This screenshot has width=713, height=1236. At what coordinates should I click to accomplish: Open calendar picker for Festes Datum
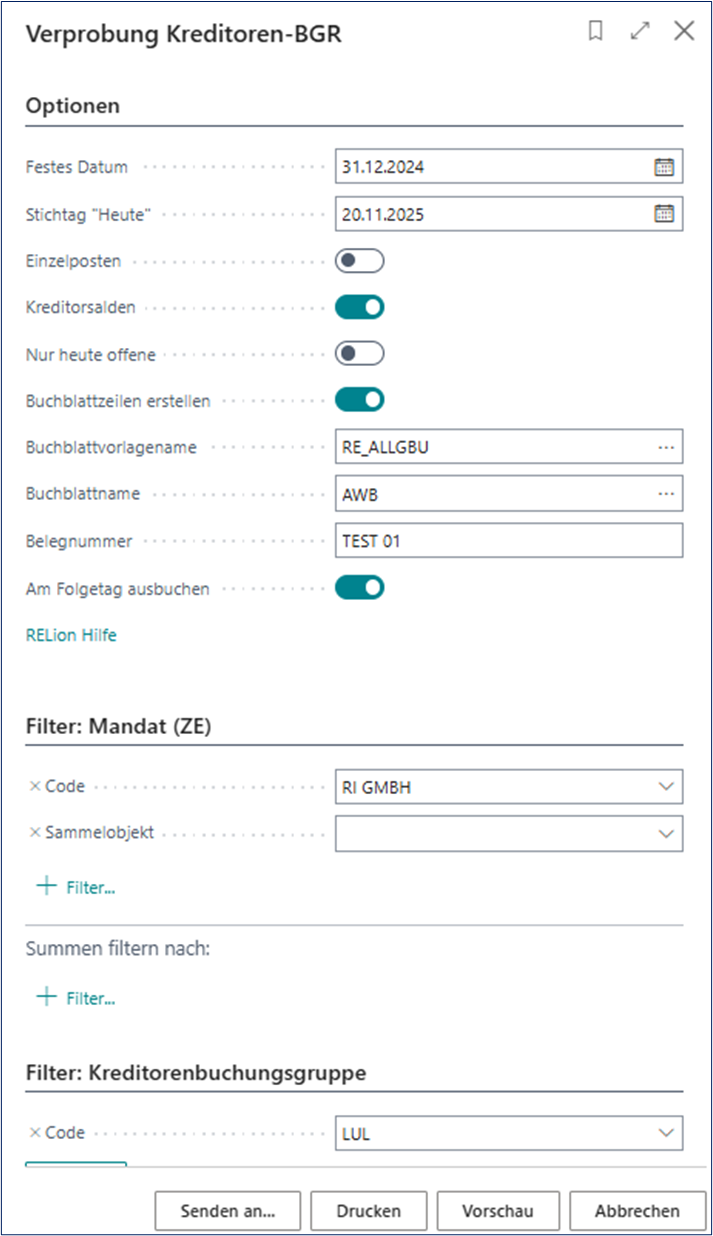click(x=664, y=168)
